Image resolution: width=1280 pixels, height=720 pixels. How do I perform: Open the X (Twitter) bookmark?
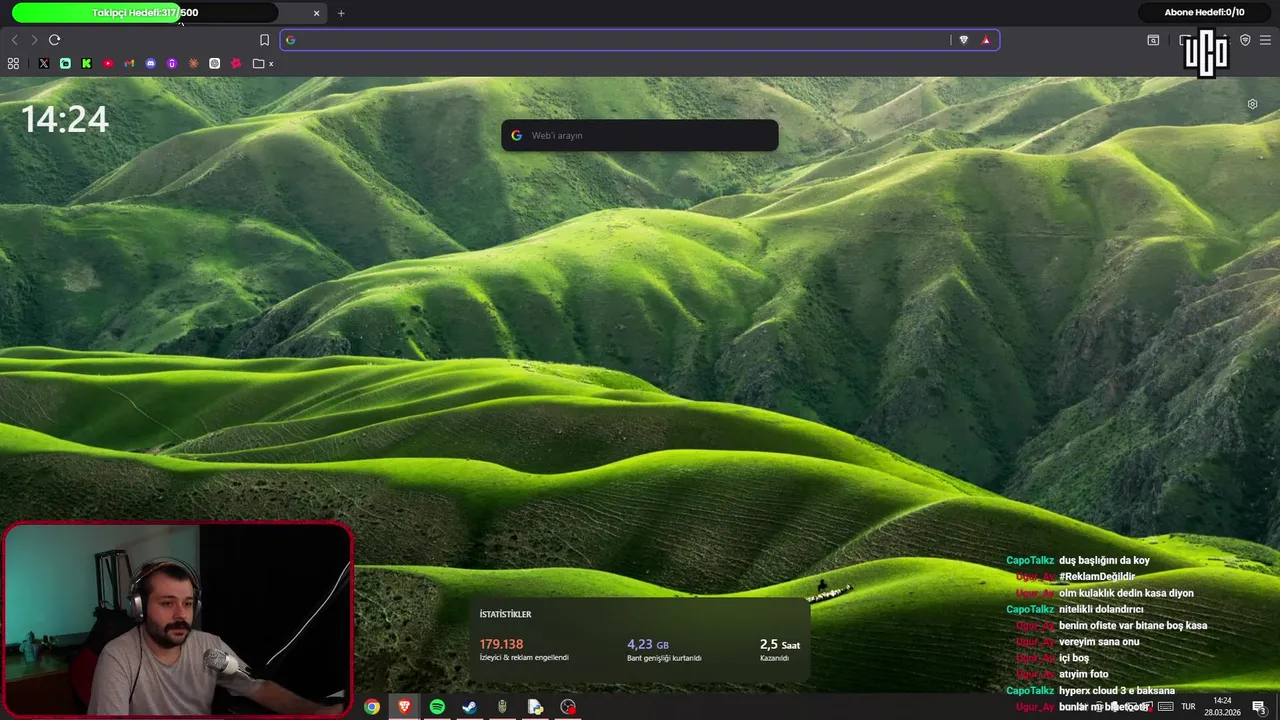pyautogui.click(x=44, y=63)
